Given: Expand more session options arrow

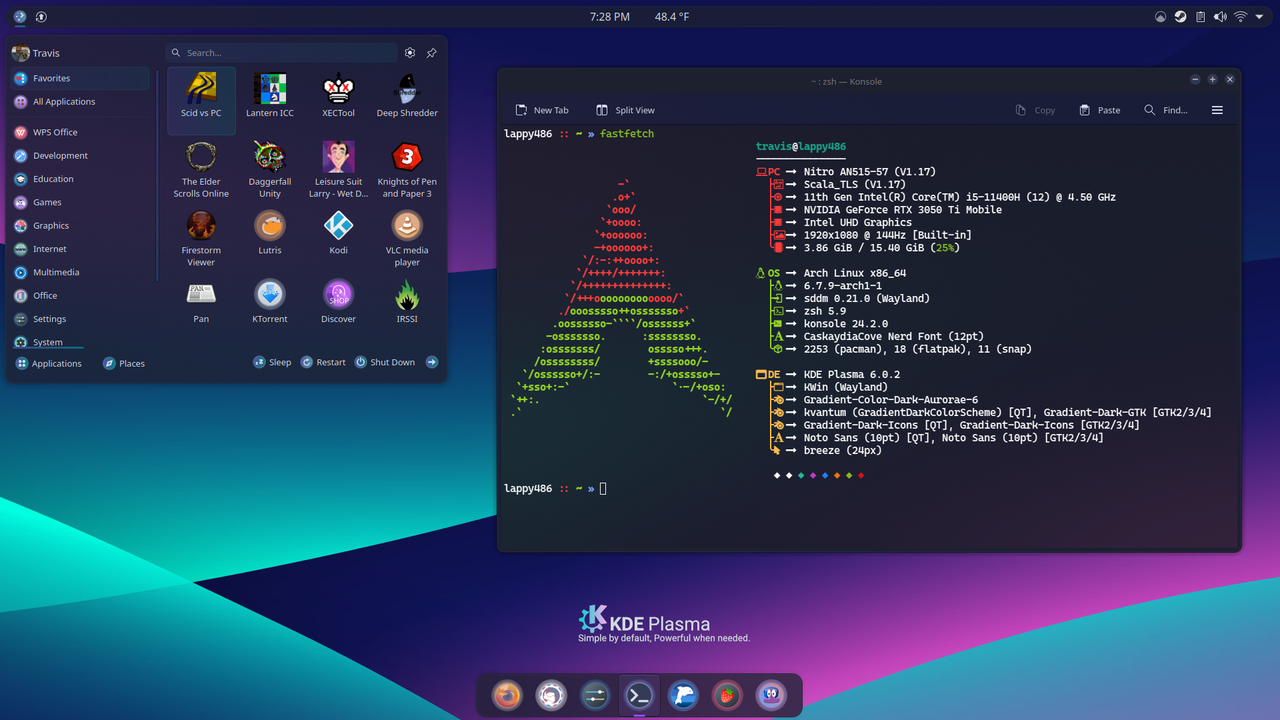Looking at the screenshot, I should 432,362.
